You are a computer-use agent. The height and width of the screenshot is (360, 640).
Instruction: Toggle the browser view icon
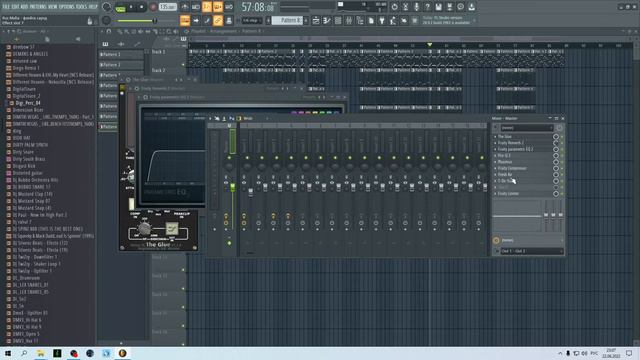[x=360, y=20]
